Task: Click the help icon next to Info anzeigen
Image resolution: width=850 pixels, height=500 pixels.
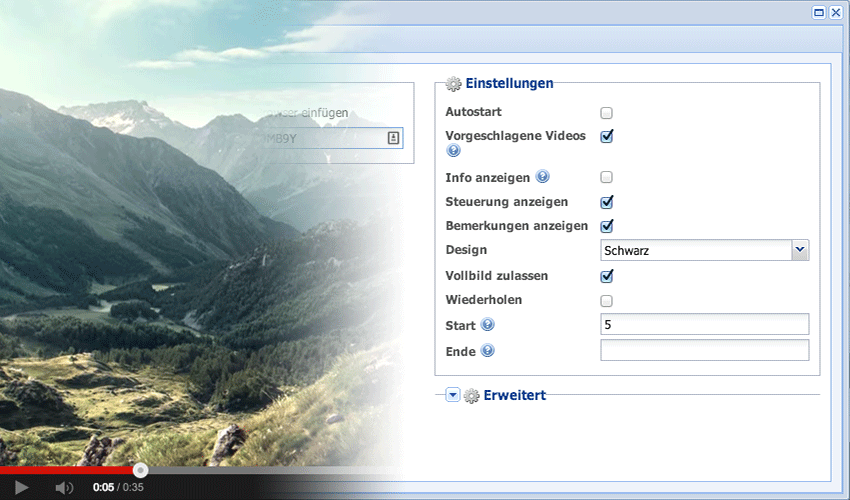Action: pyautogui.click(x=542, y=177)
